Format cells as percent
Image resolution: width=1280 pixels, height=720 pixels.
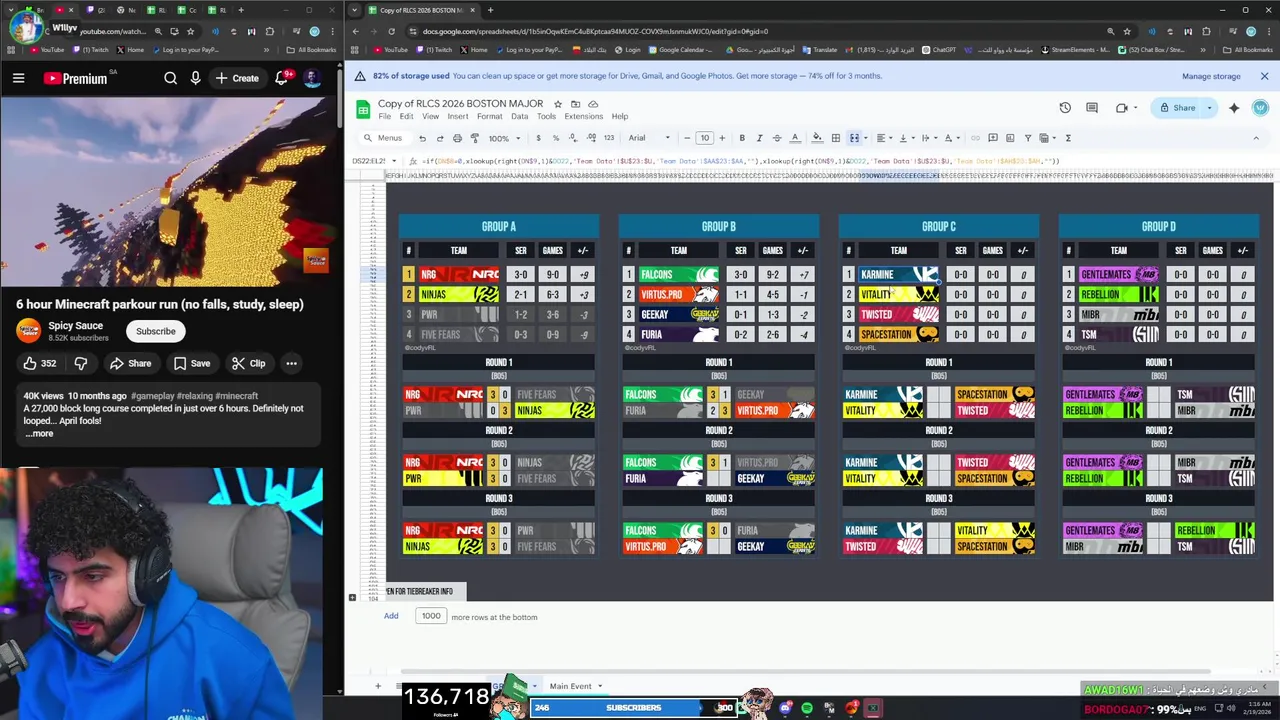tap(555, 138)
